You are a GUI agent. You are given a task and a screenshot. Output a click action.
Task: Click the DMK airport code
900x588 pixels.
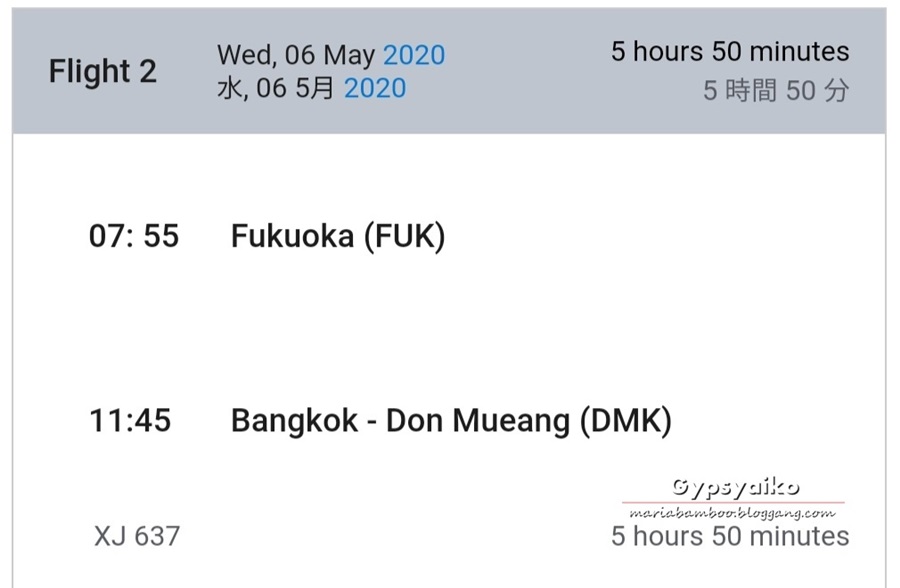(x=626, y=421)
